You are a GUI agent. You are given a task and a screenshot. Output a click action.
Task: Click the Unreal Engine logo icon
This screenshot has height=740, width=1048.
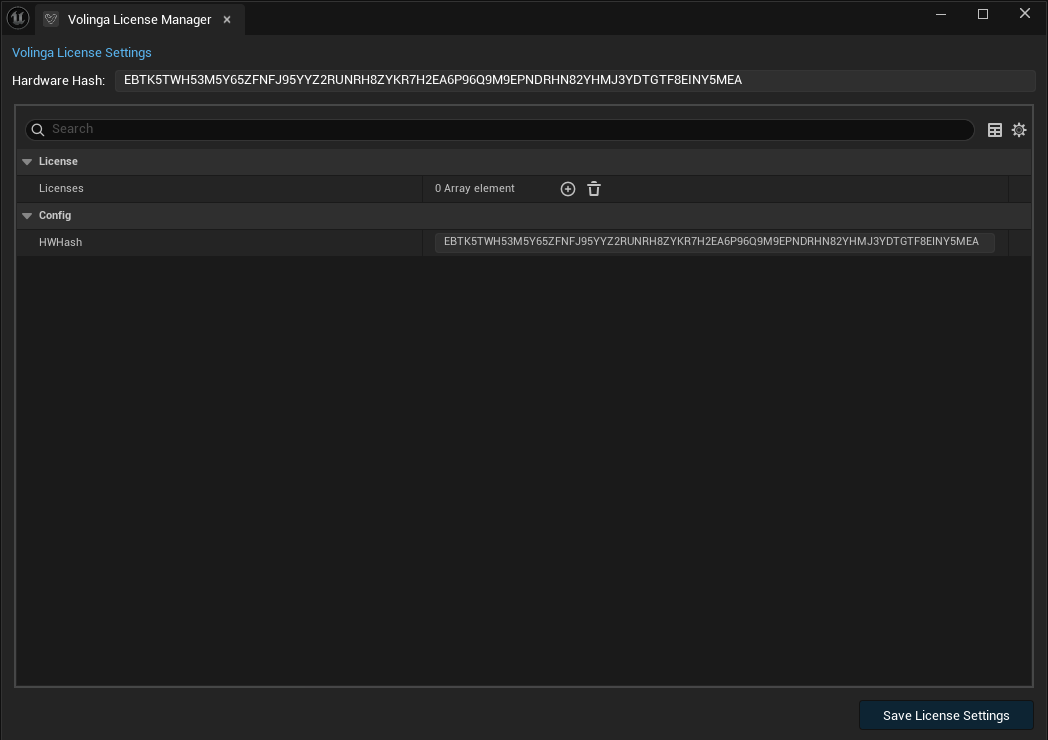pyautogui.click(x=17, y=19)
